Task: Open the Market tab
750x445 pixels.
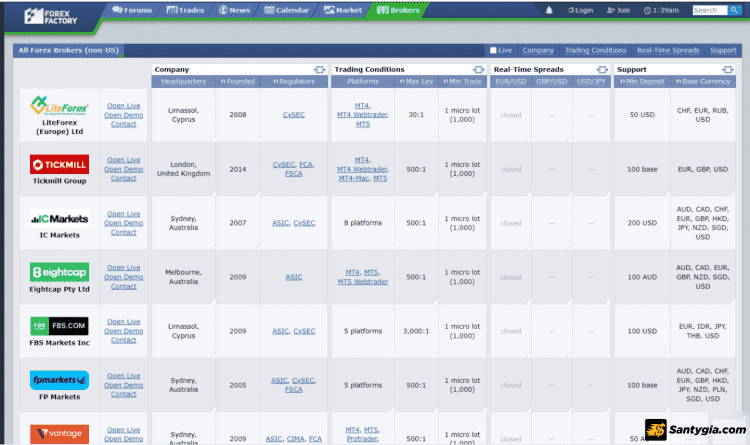Action: [x=343, y=10]
